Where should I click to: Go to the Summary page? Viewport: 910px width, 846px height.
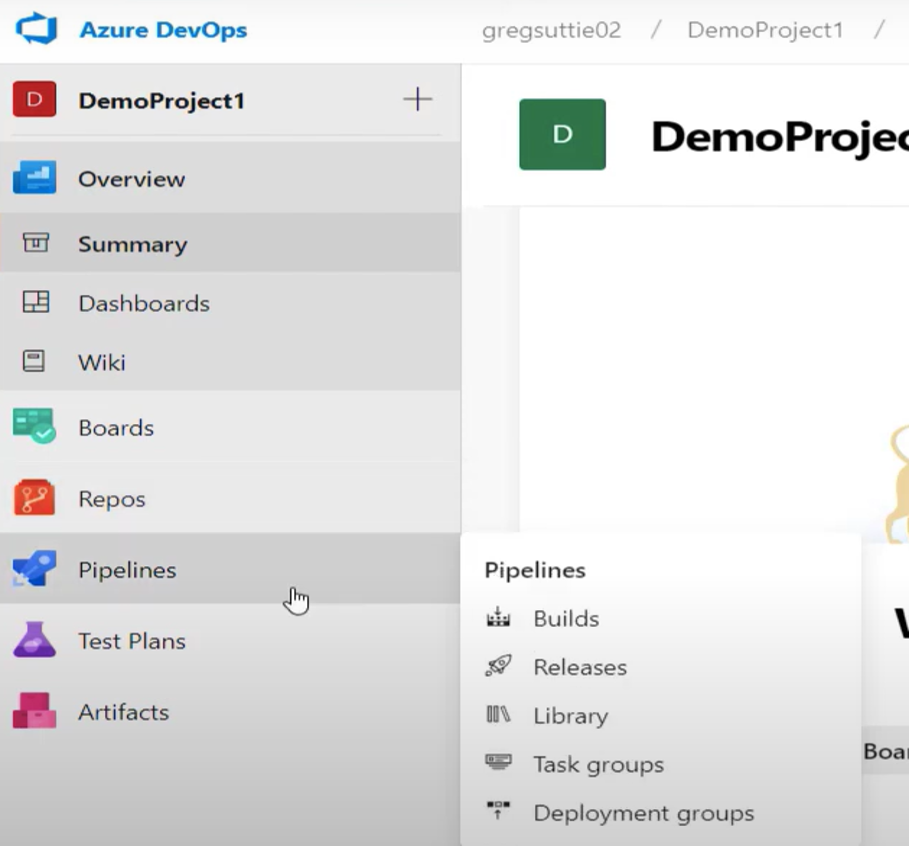click(132, 244)
